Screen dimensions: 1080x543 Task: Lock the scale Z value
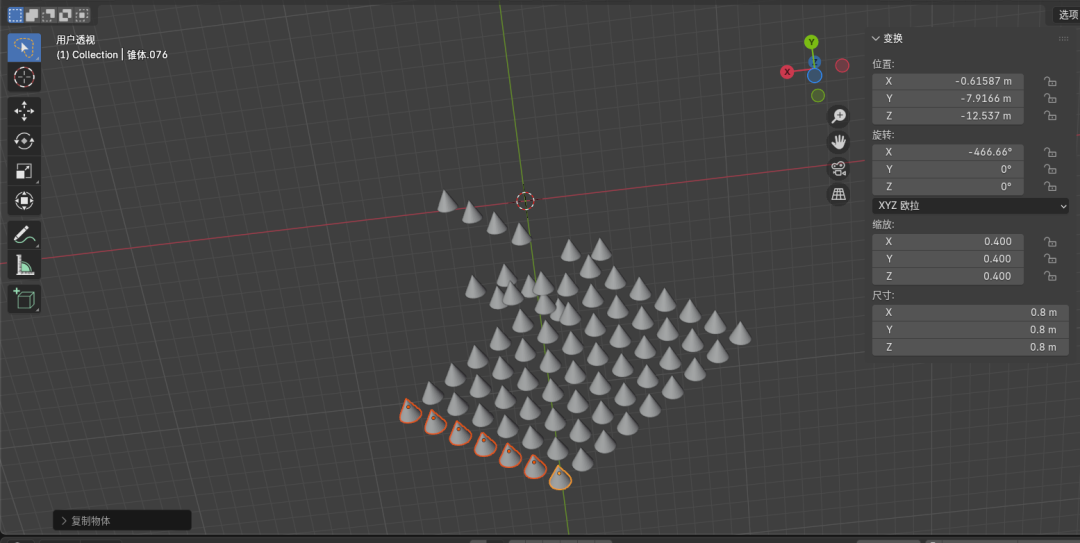click(1050, 276)
